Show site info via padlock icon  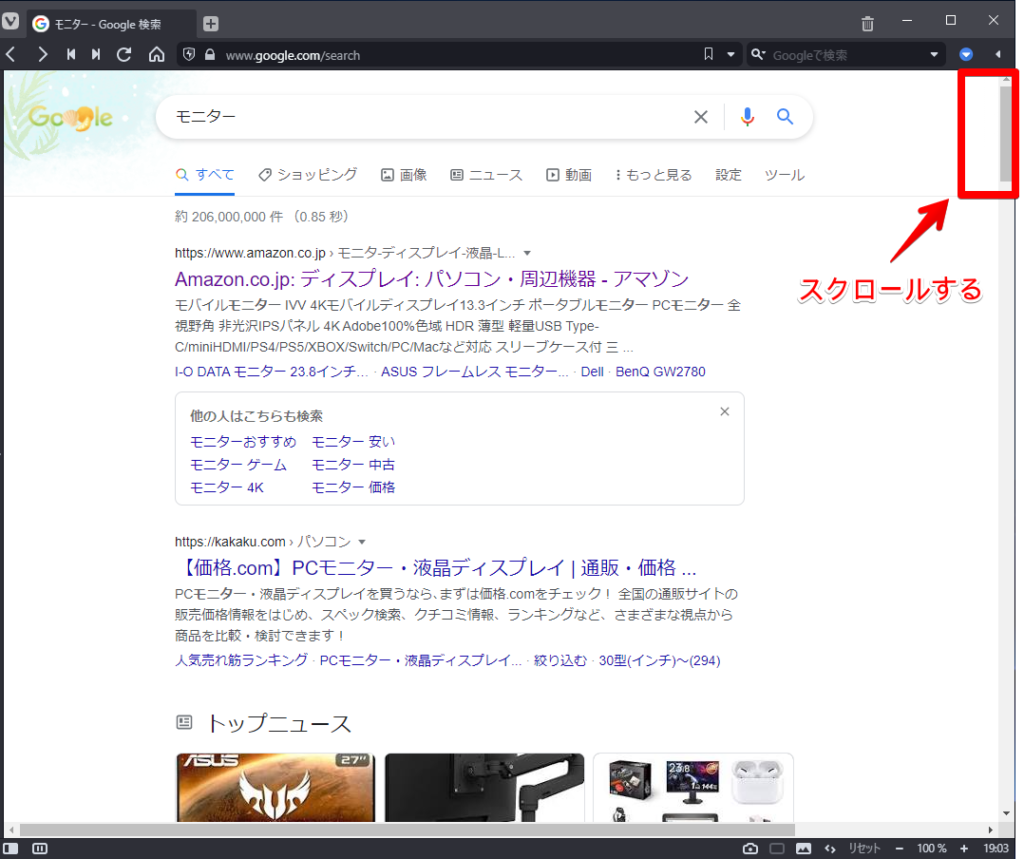pyautogui.click(x=210, y=55)
